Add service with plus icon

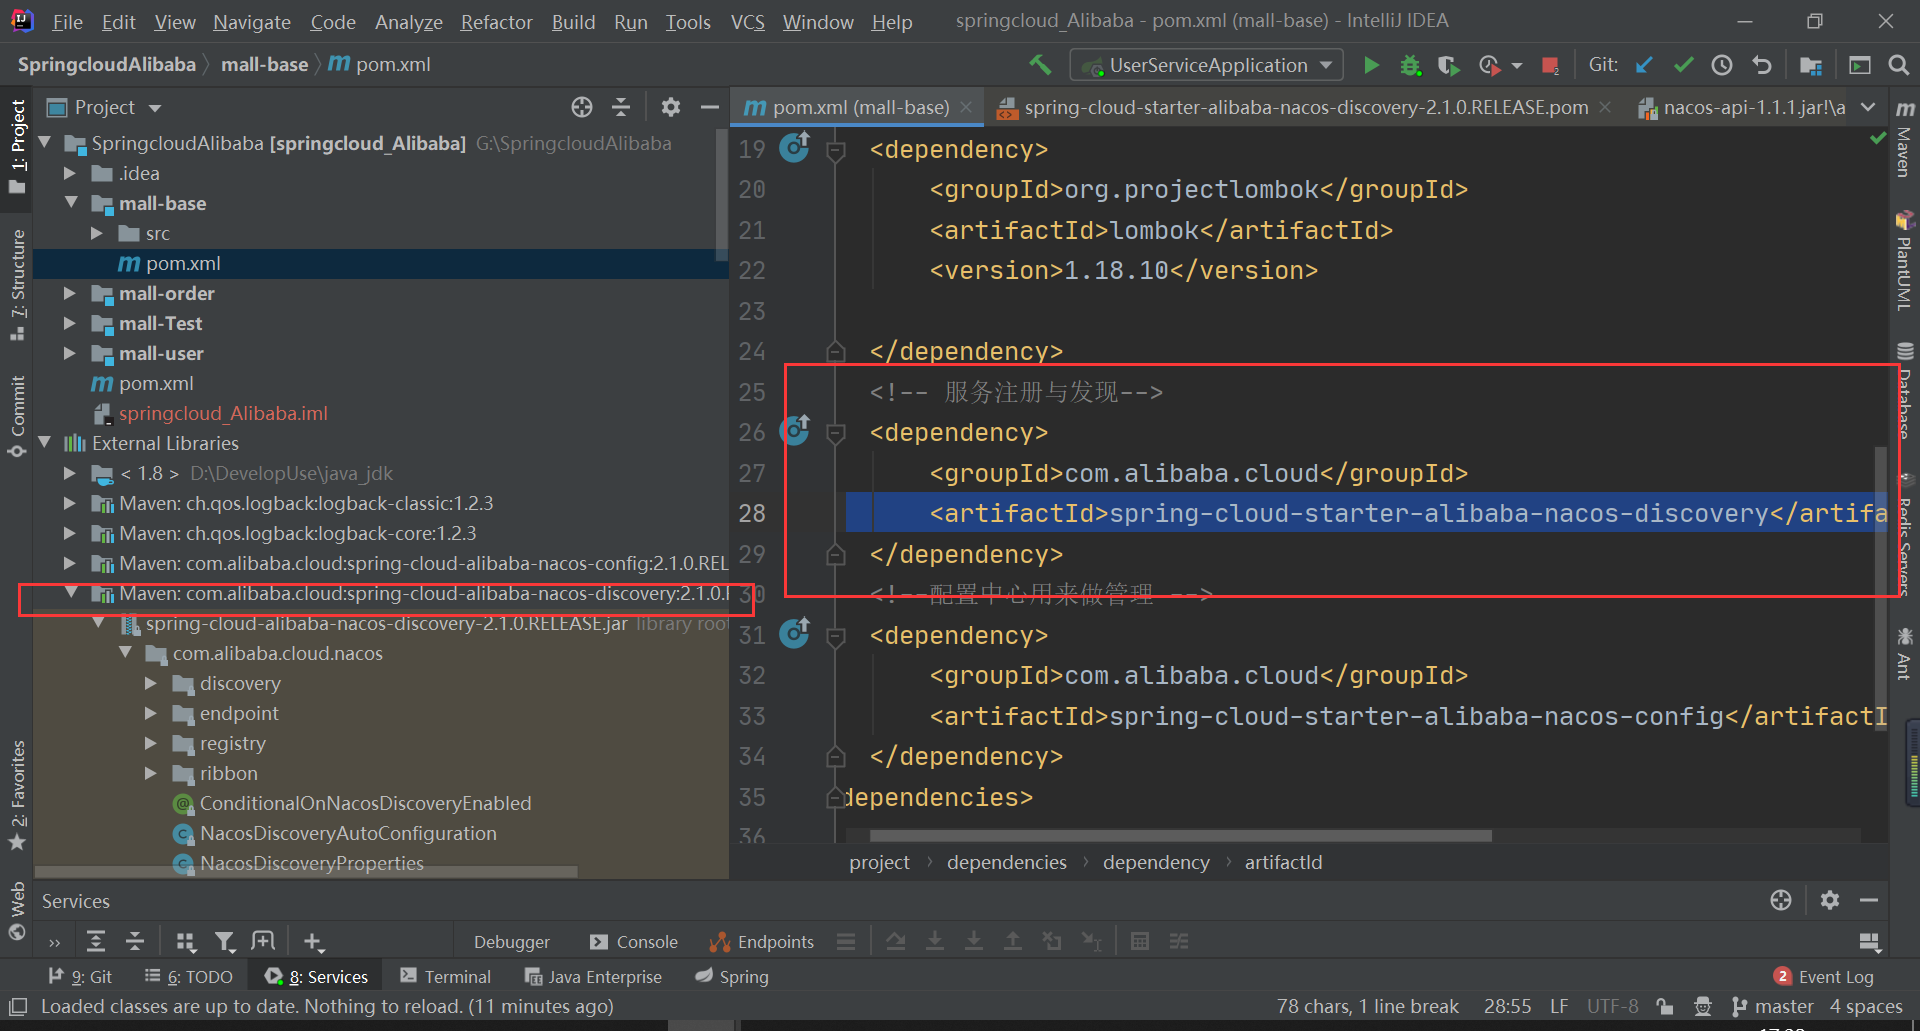313,941
